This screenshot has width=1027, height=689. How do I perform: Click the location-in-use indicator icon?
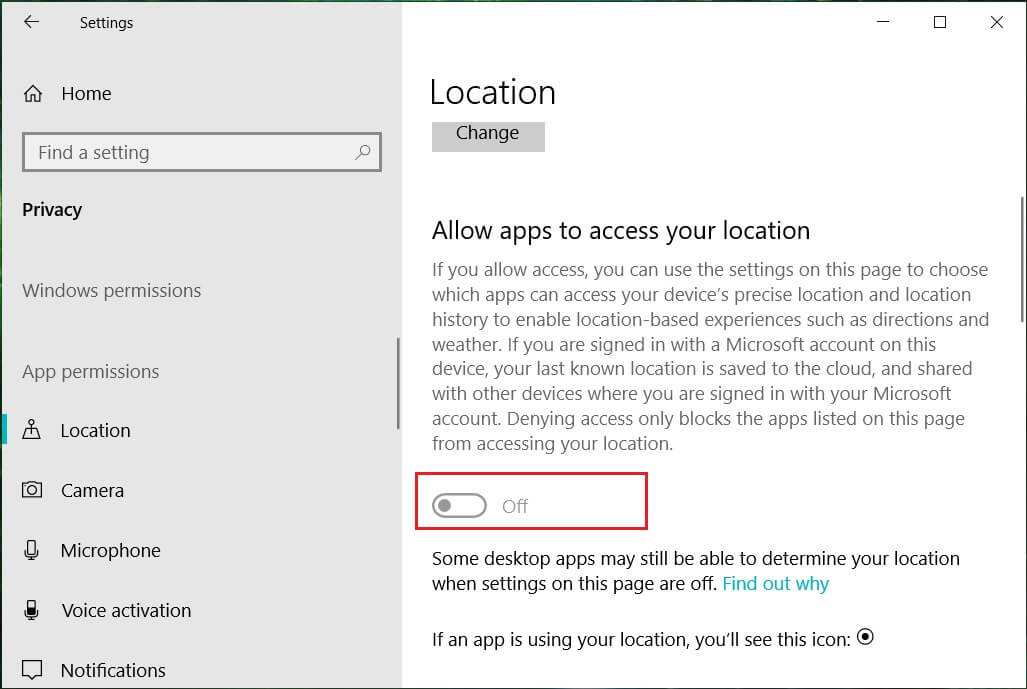(865, 637)
